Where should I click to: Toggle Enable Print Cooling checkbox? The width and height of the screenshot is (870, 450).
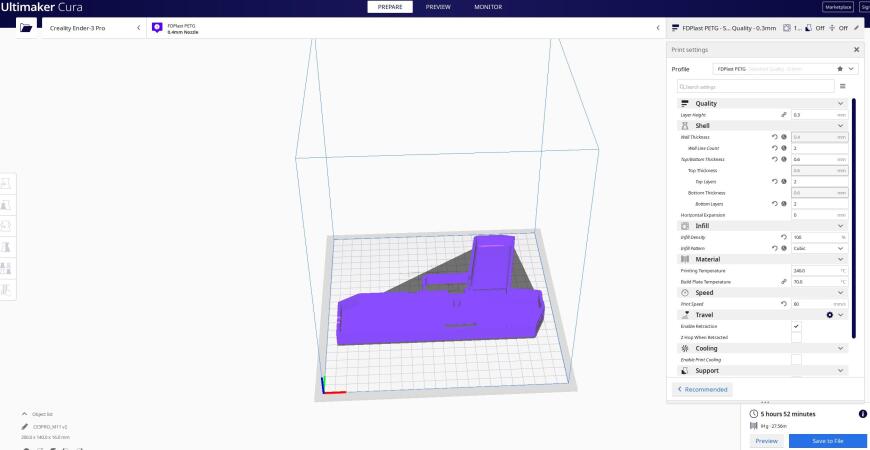tap(796, 360)
